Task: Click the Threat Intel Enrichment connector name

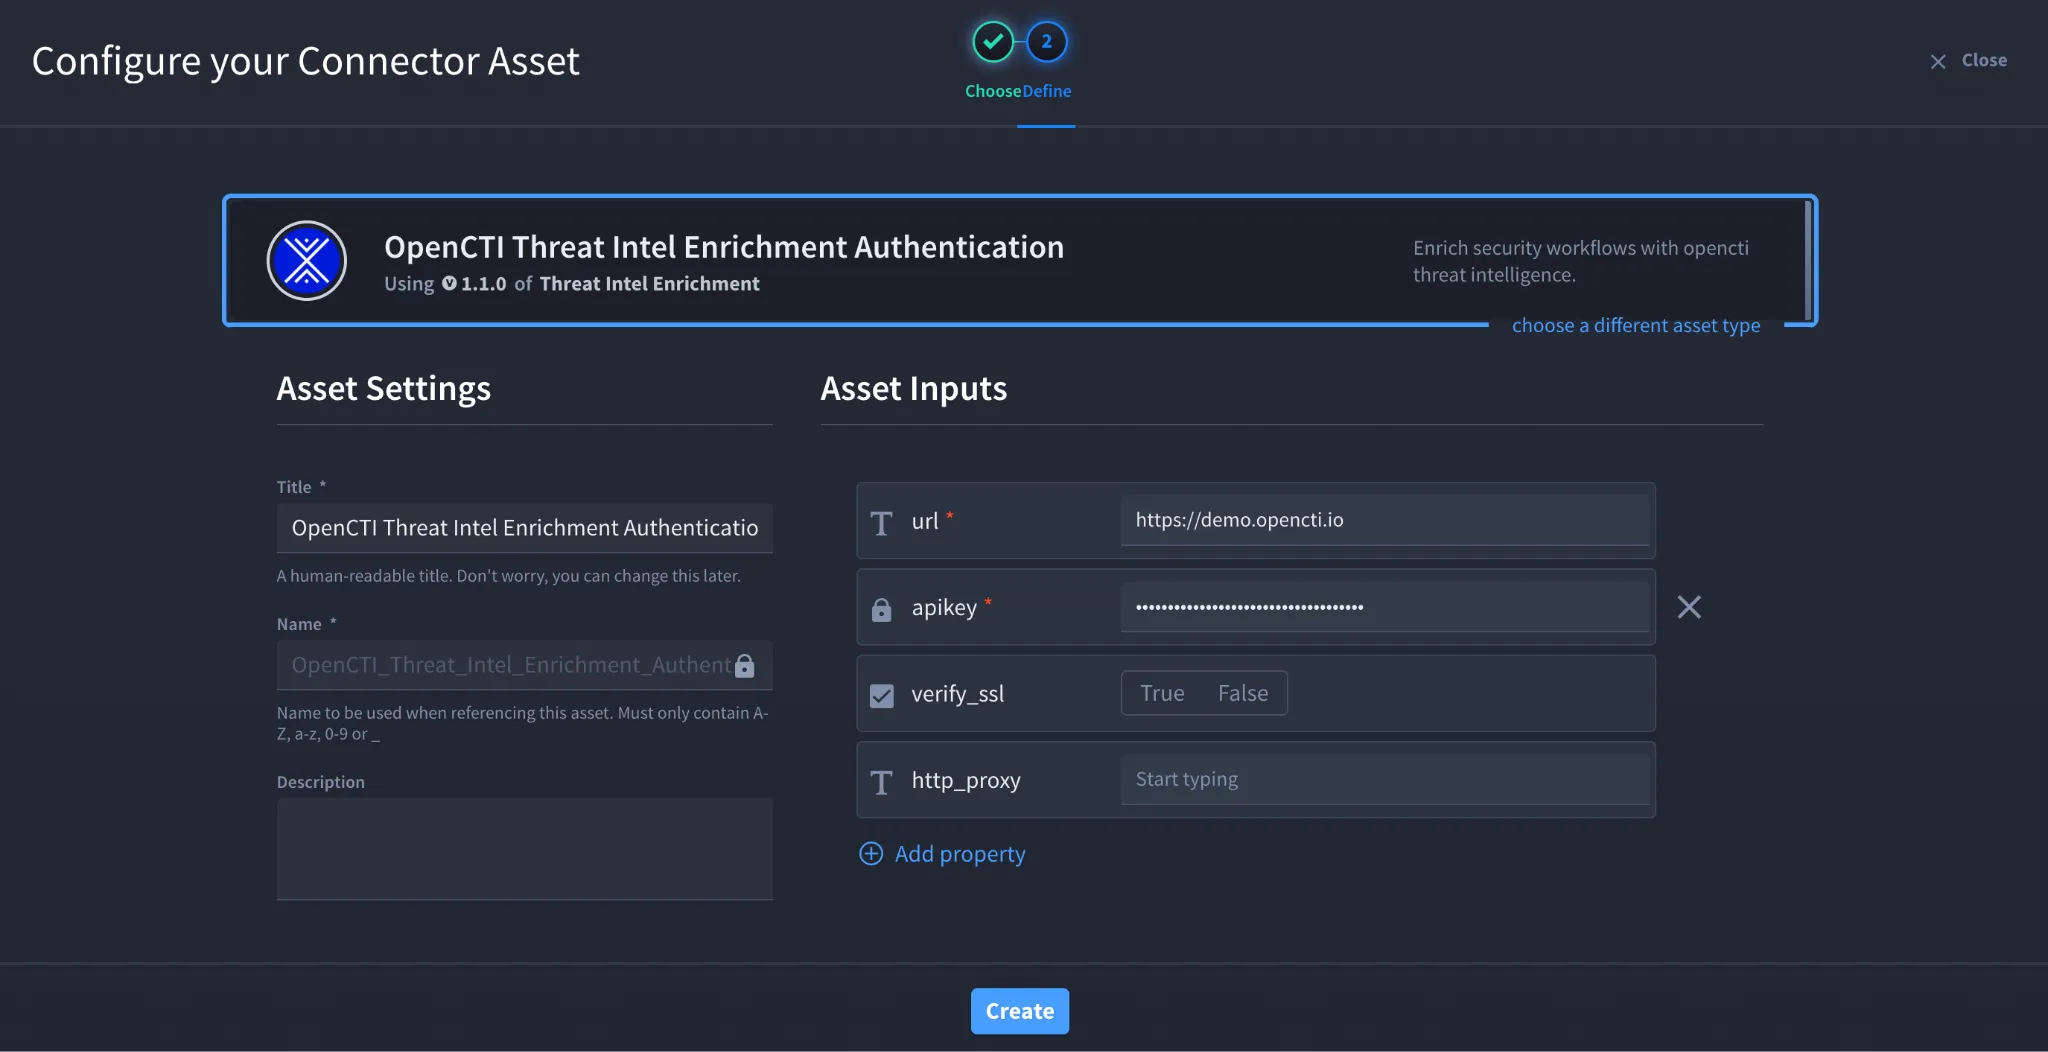Action: (x=650, y=284)
